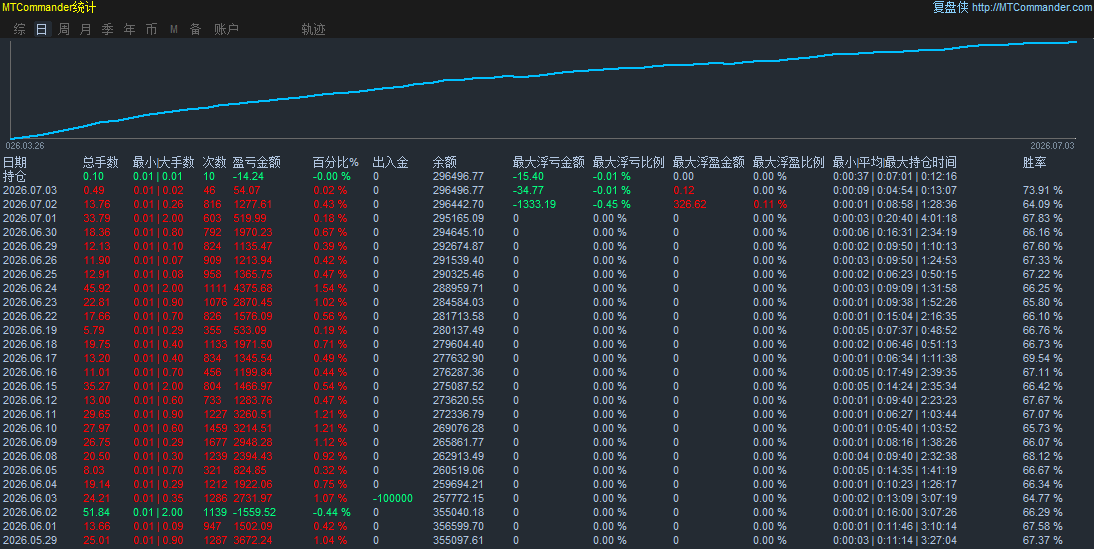Switch to the 年 yearly tab

130,29
